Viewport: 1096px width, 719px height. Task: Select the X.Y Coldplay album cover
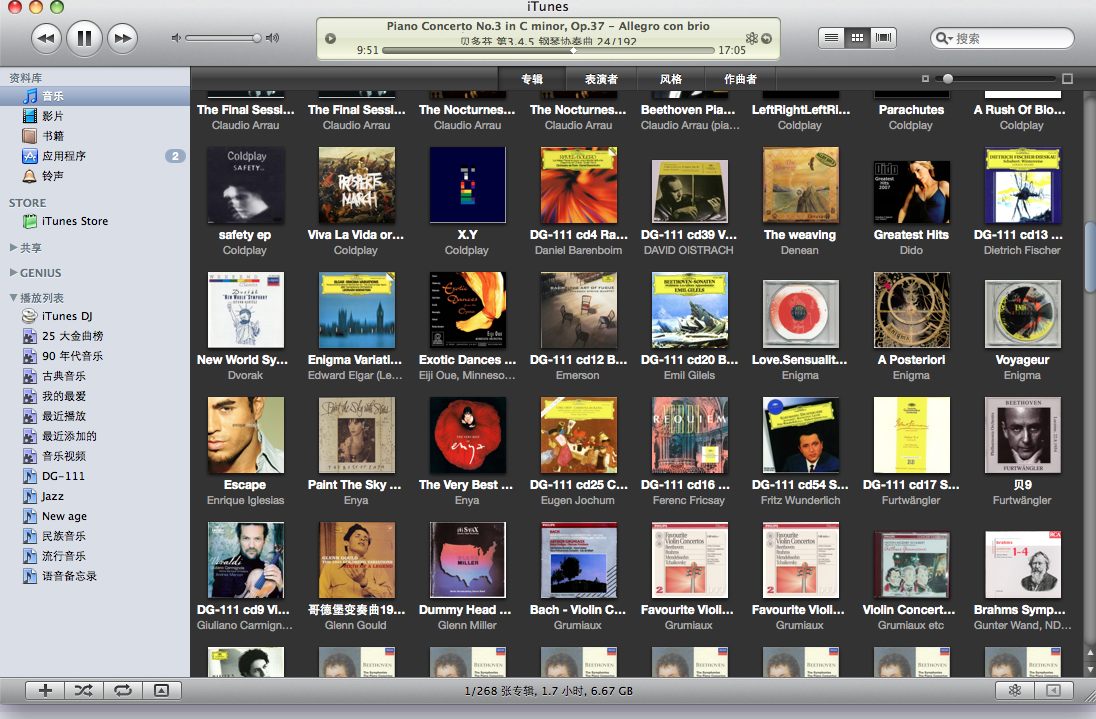coord(467,185)
